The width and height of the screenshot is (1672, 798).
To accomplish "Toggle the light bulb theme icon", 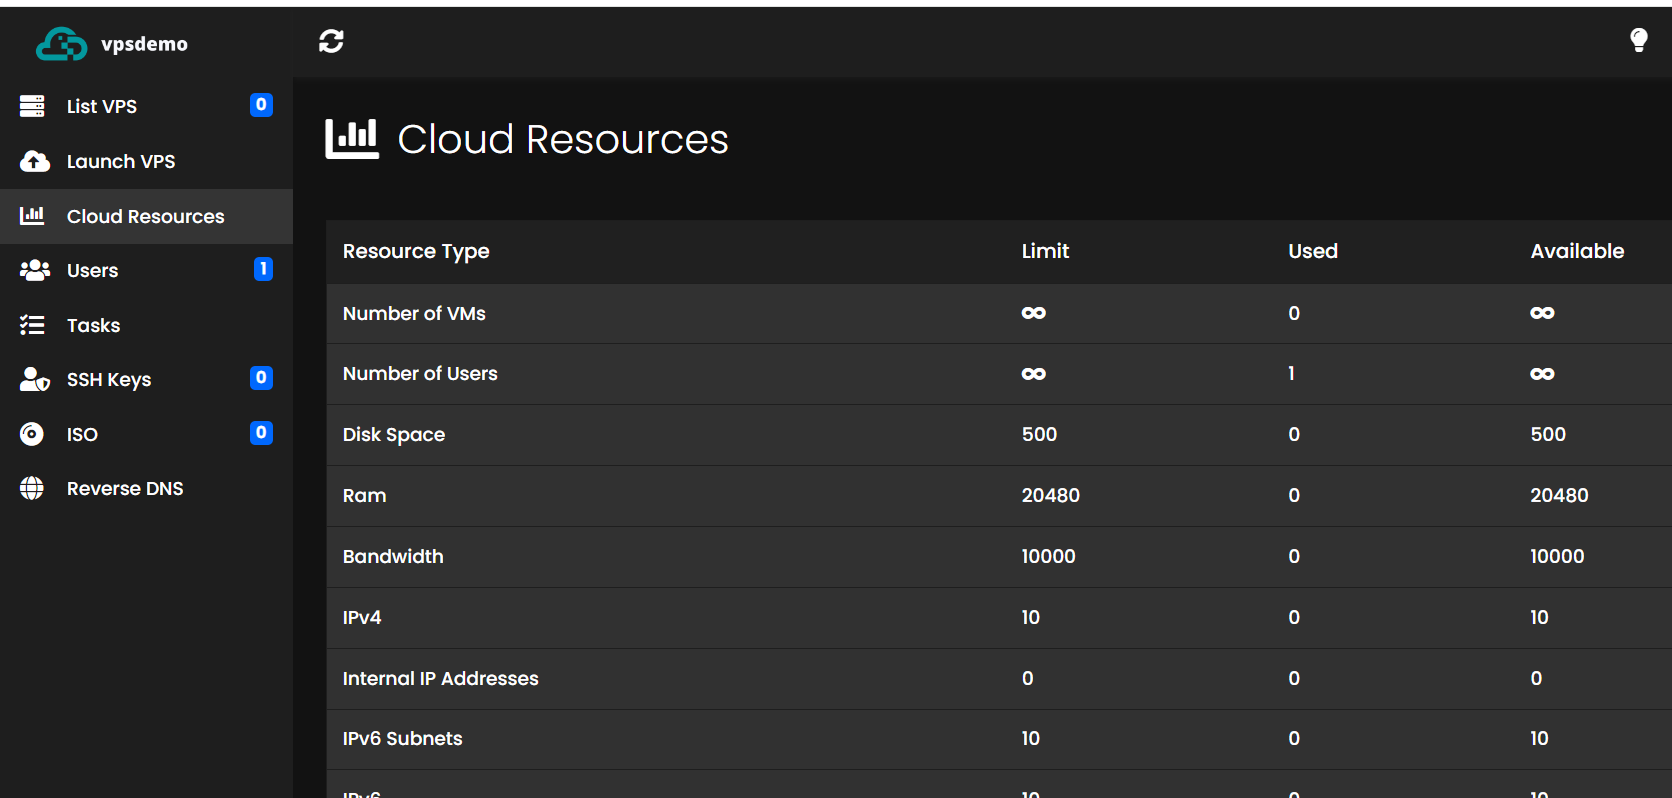I will point(1639,40).
